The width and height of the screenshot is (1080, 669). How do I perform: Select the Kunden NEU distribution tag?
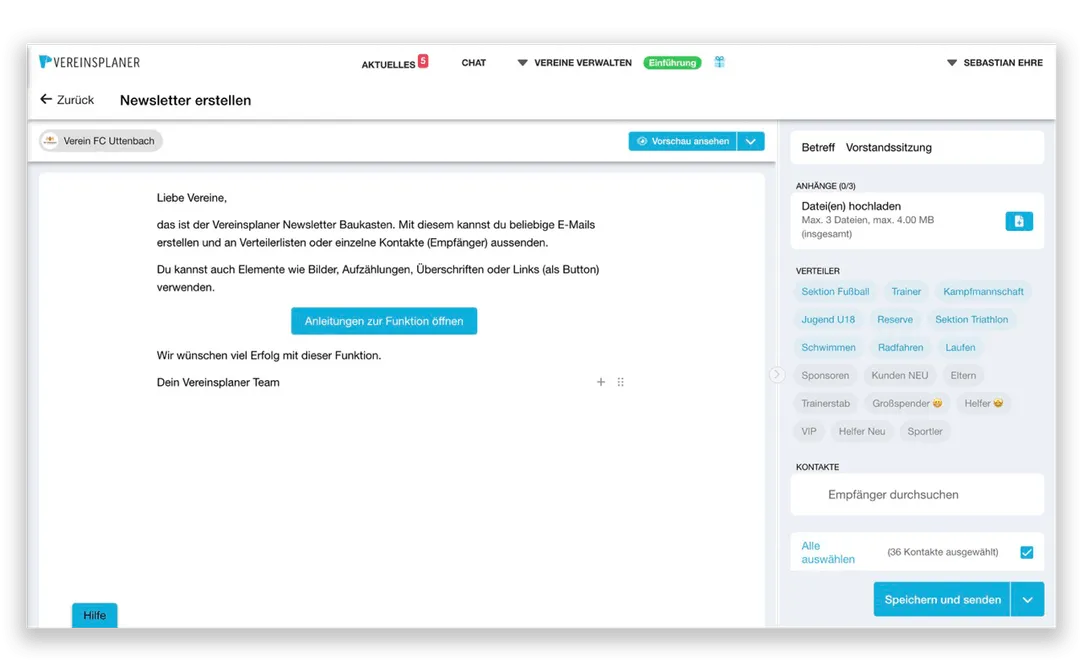(900, 375)
